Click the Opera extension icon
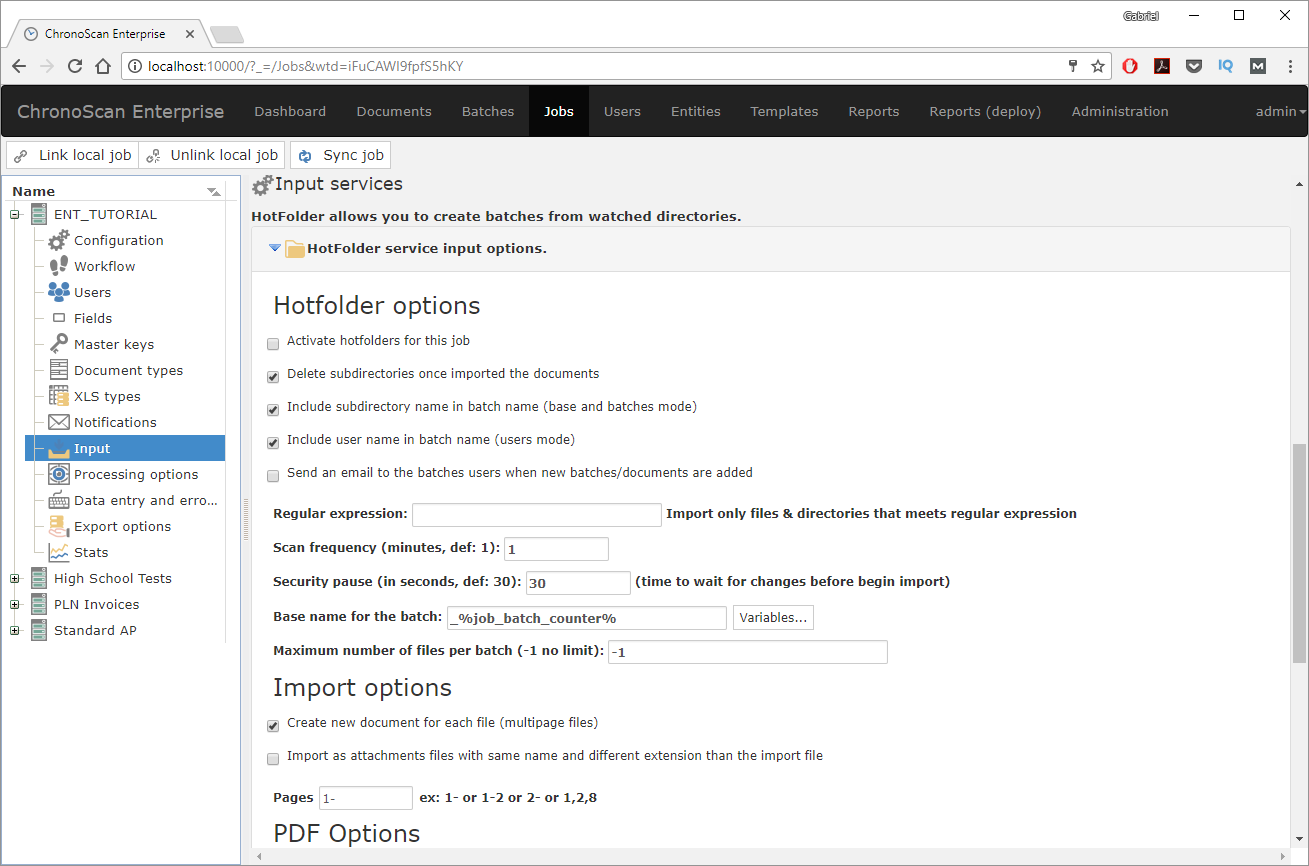This screenshot has height=866, width=1309. click(x=1130, y=66)
